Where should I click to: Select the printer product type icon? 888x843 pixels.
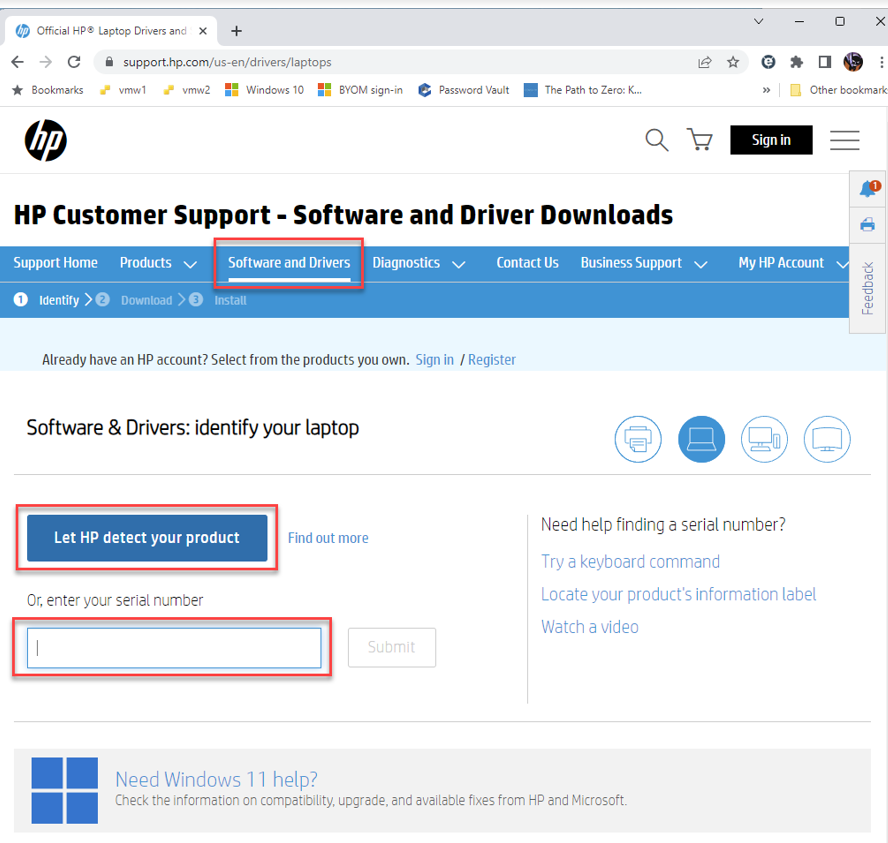[638, 439]
